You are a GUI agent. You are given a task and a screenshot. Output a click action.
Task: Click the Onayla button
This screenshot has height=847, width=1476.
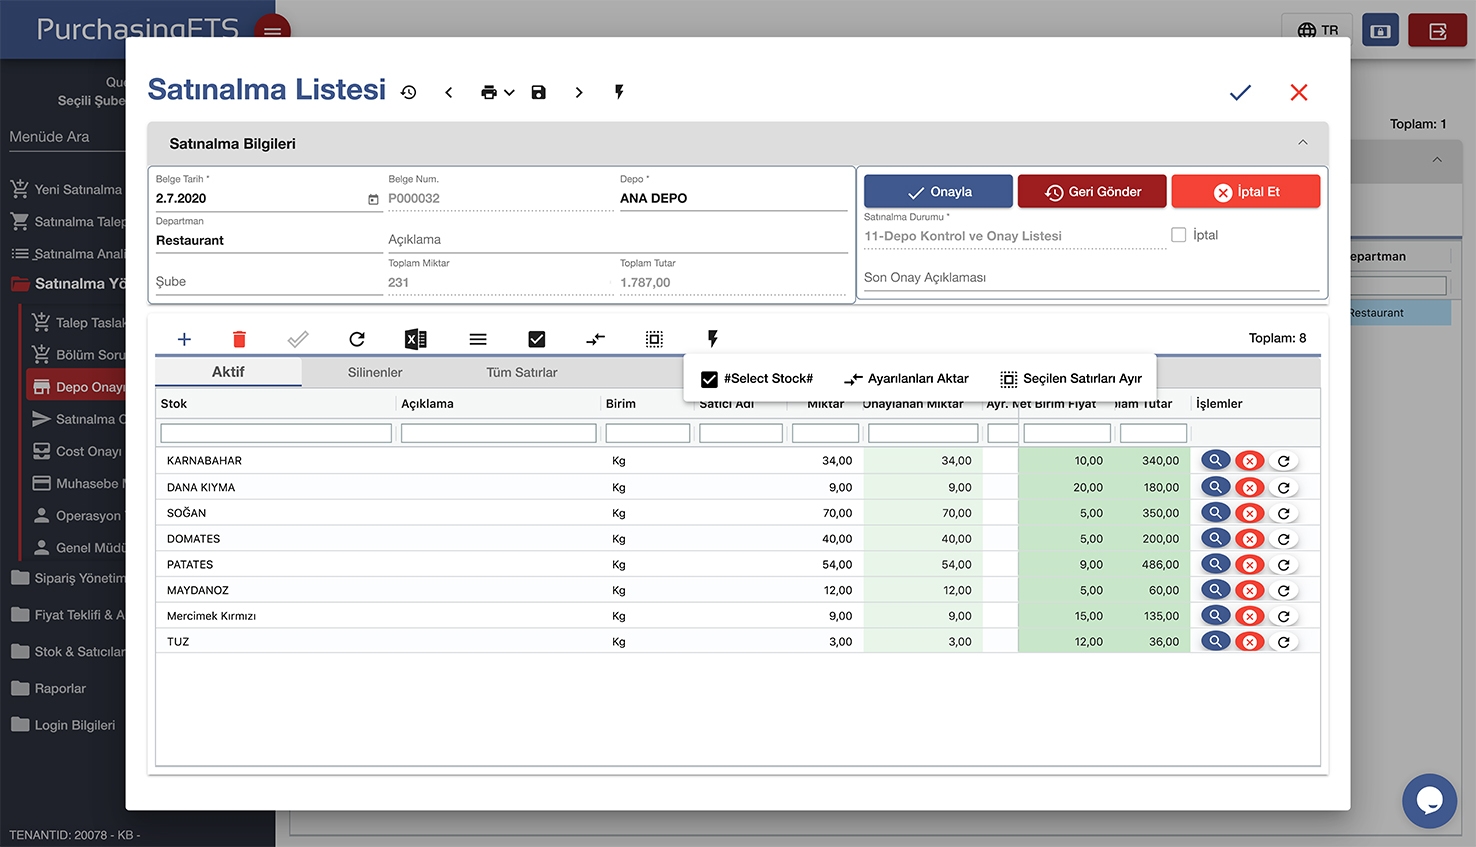[938, 191]
